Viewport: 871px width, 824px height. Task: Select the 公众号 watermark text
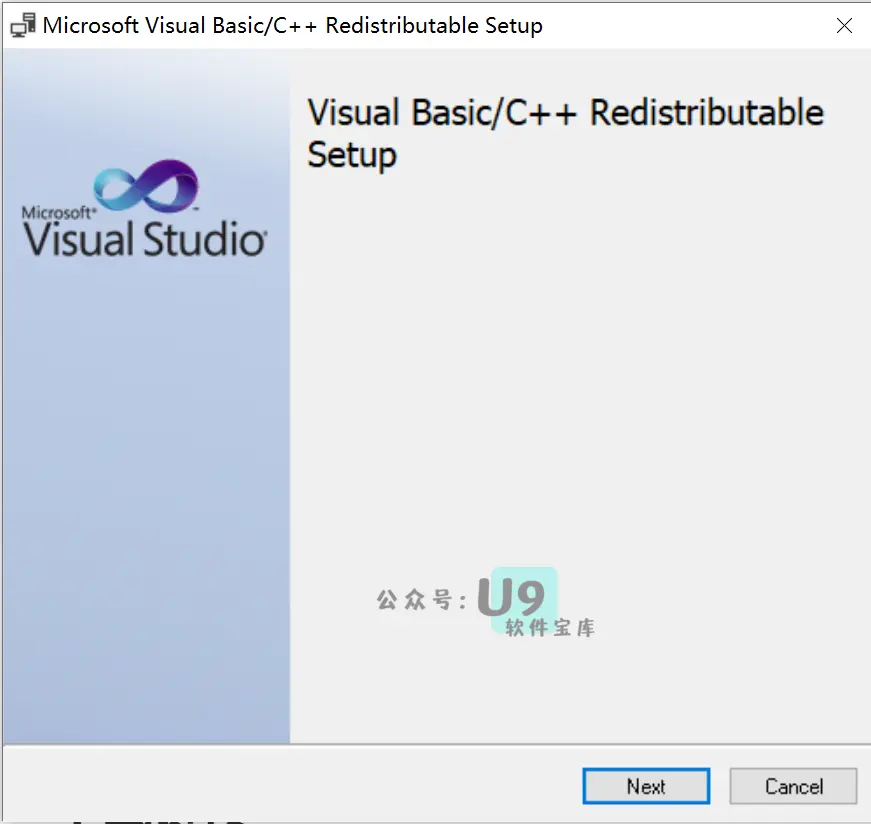tap(419, 598)
